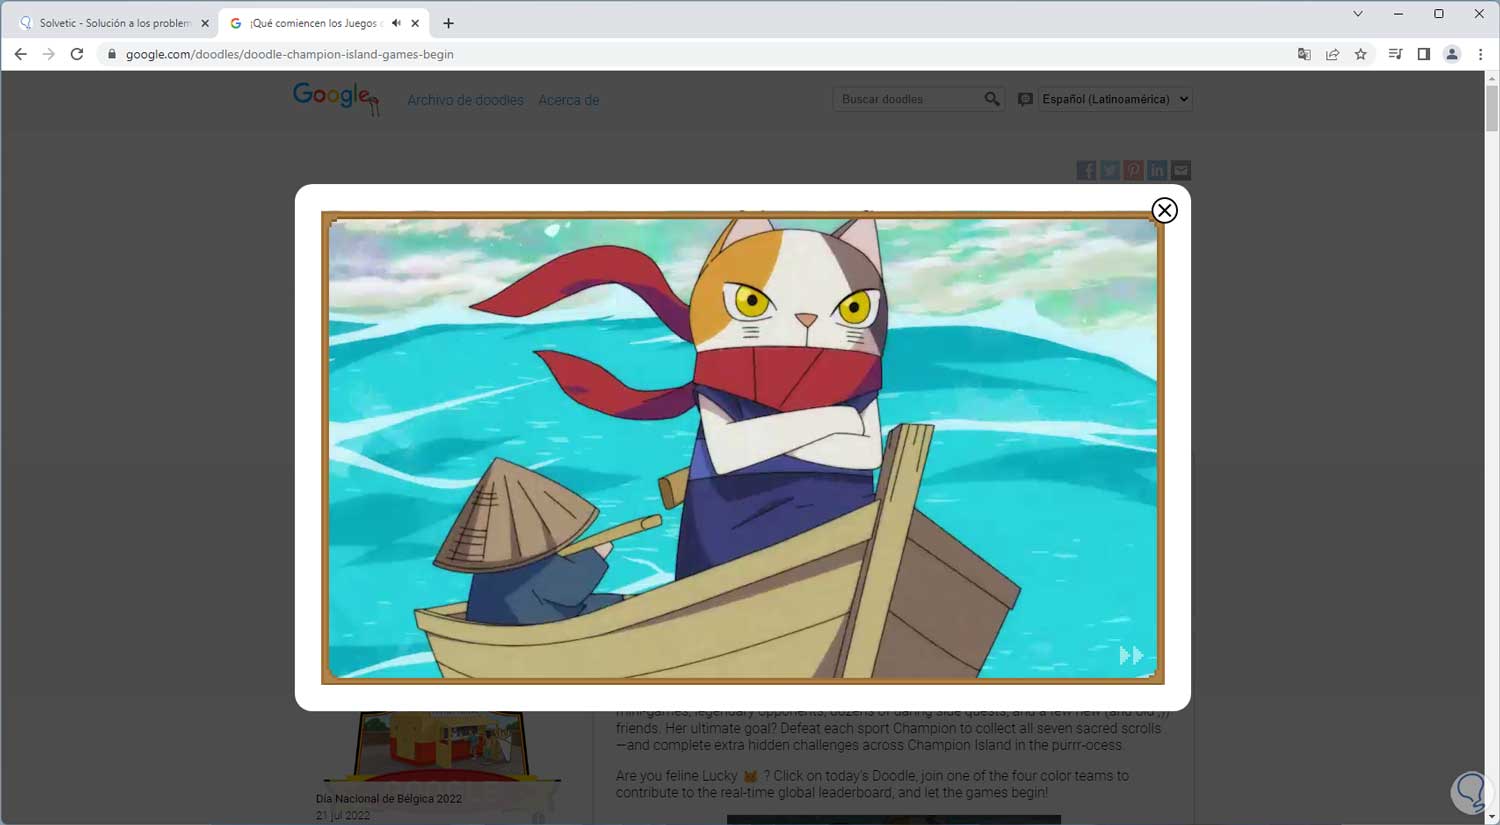Open a new browser tab

448,23
